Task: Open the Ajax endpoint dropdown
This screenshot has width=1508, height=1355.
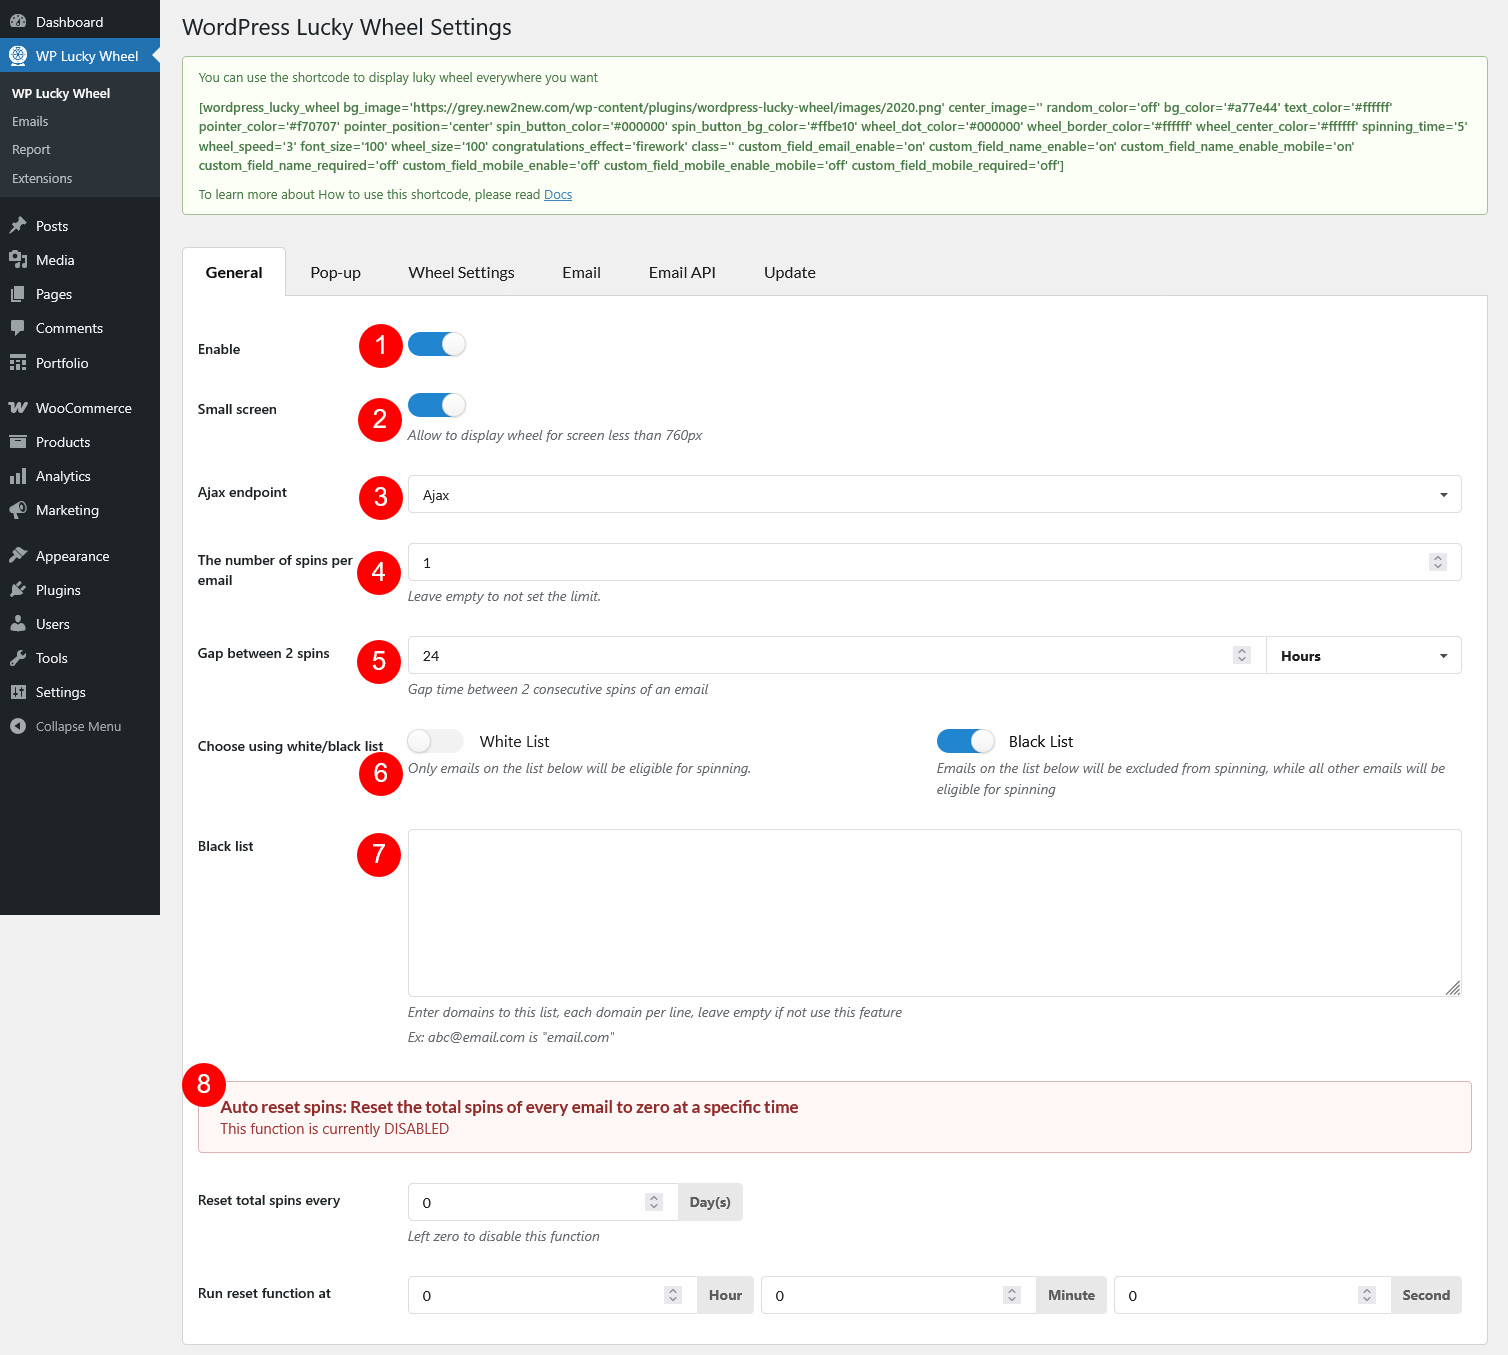Action: tap(934, 494)
